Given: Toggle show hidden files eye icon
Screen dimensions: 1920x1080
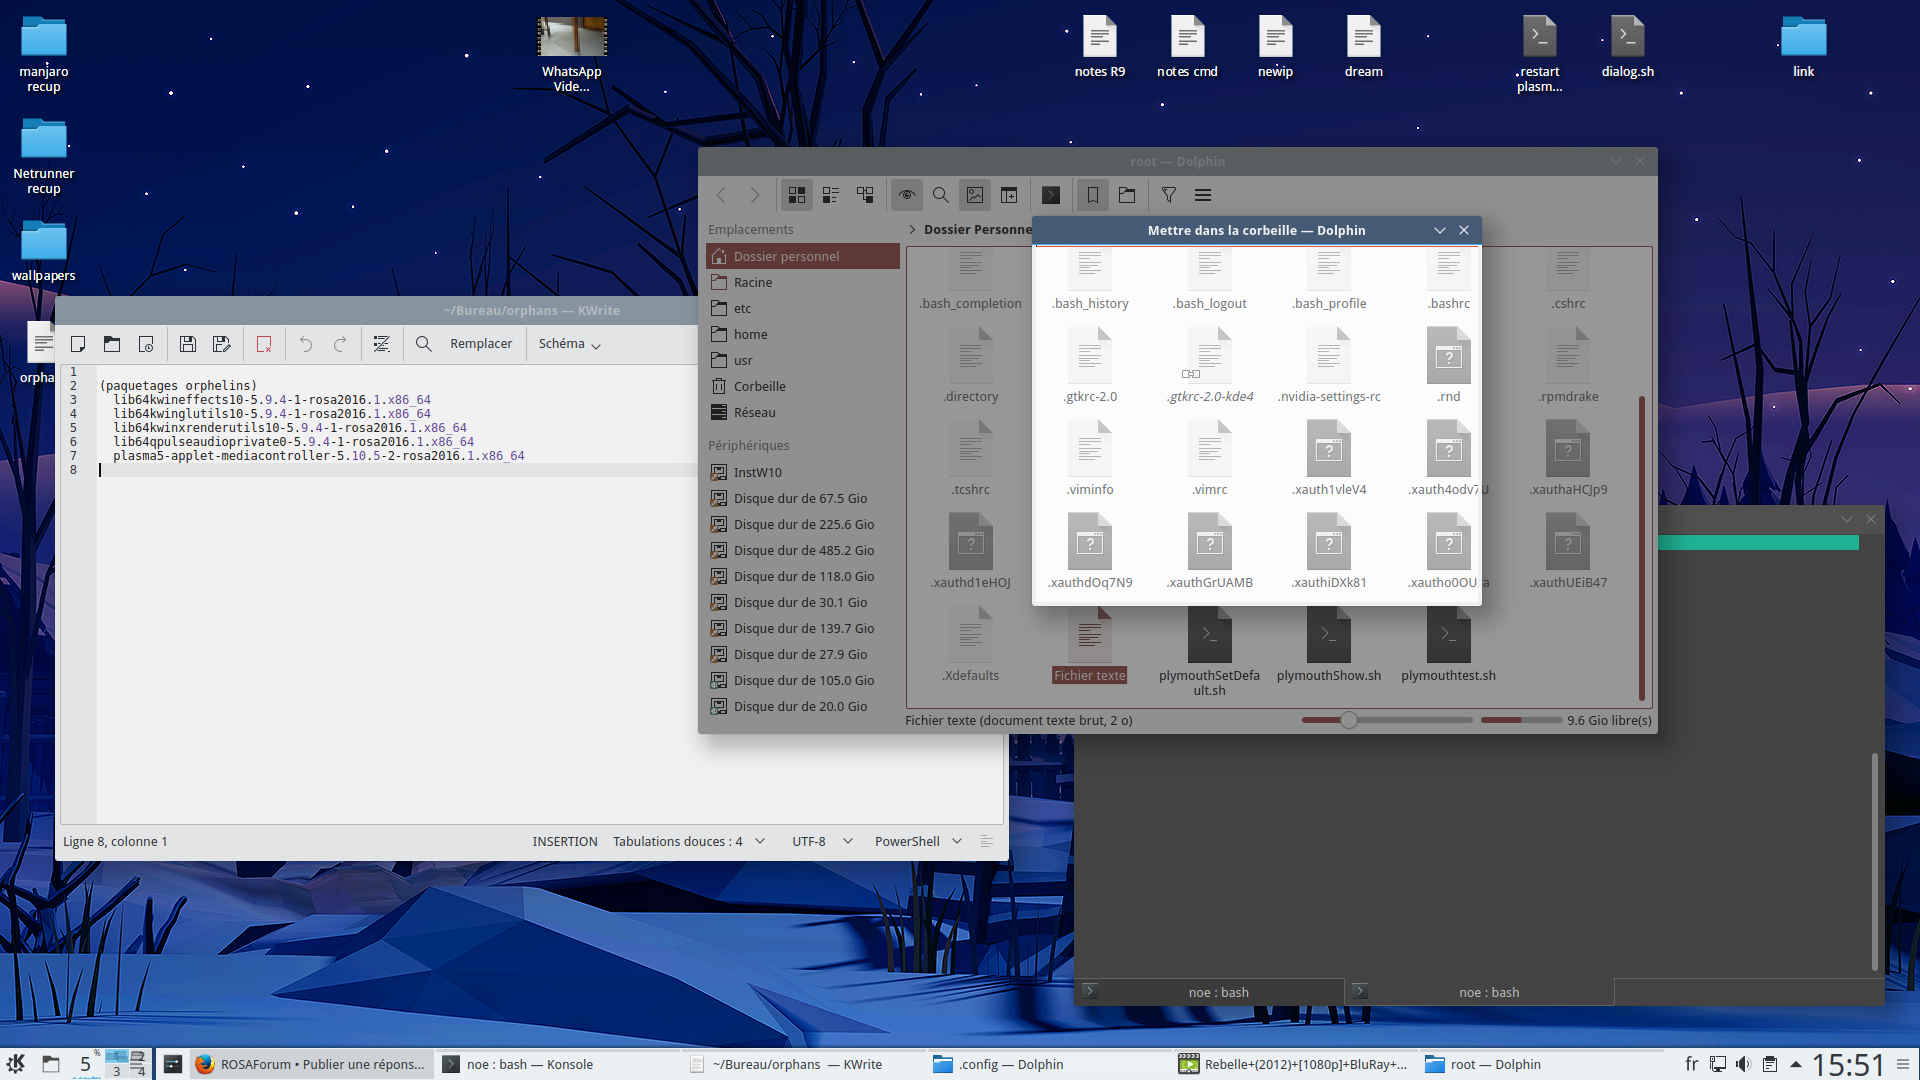Looking at the screenshot, I should click(906, 195).
